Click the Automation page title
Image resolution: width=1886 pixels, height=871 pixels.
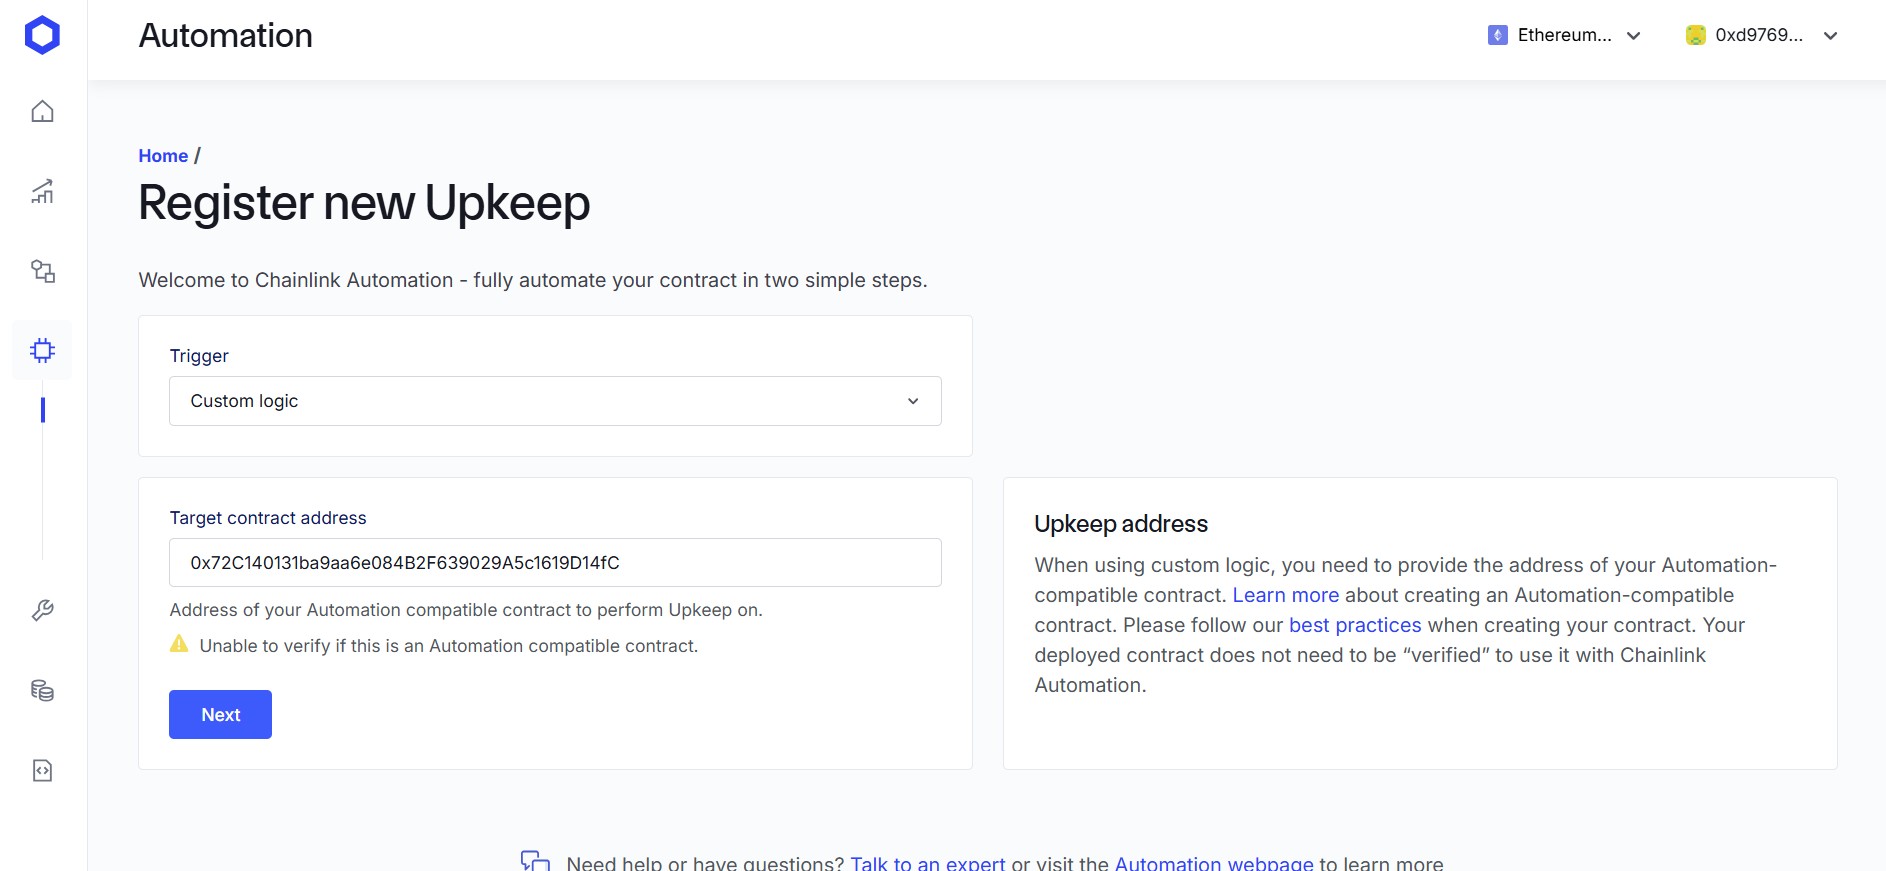(226, 36)
